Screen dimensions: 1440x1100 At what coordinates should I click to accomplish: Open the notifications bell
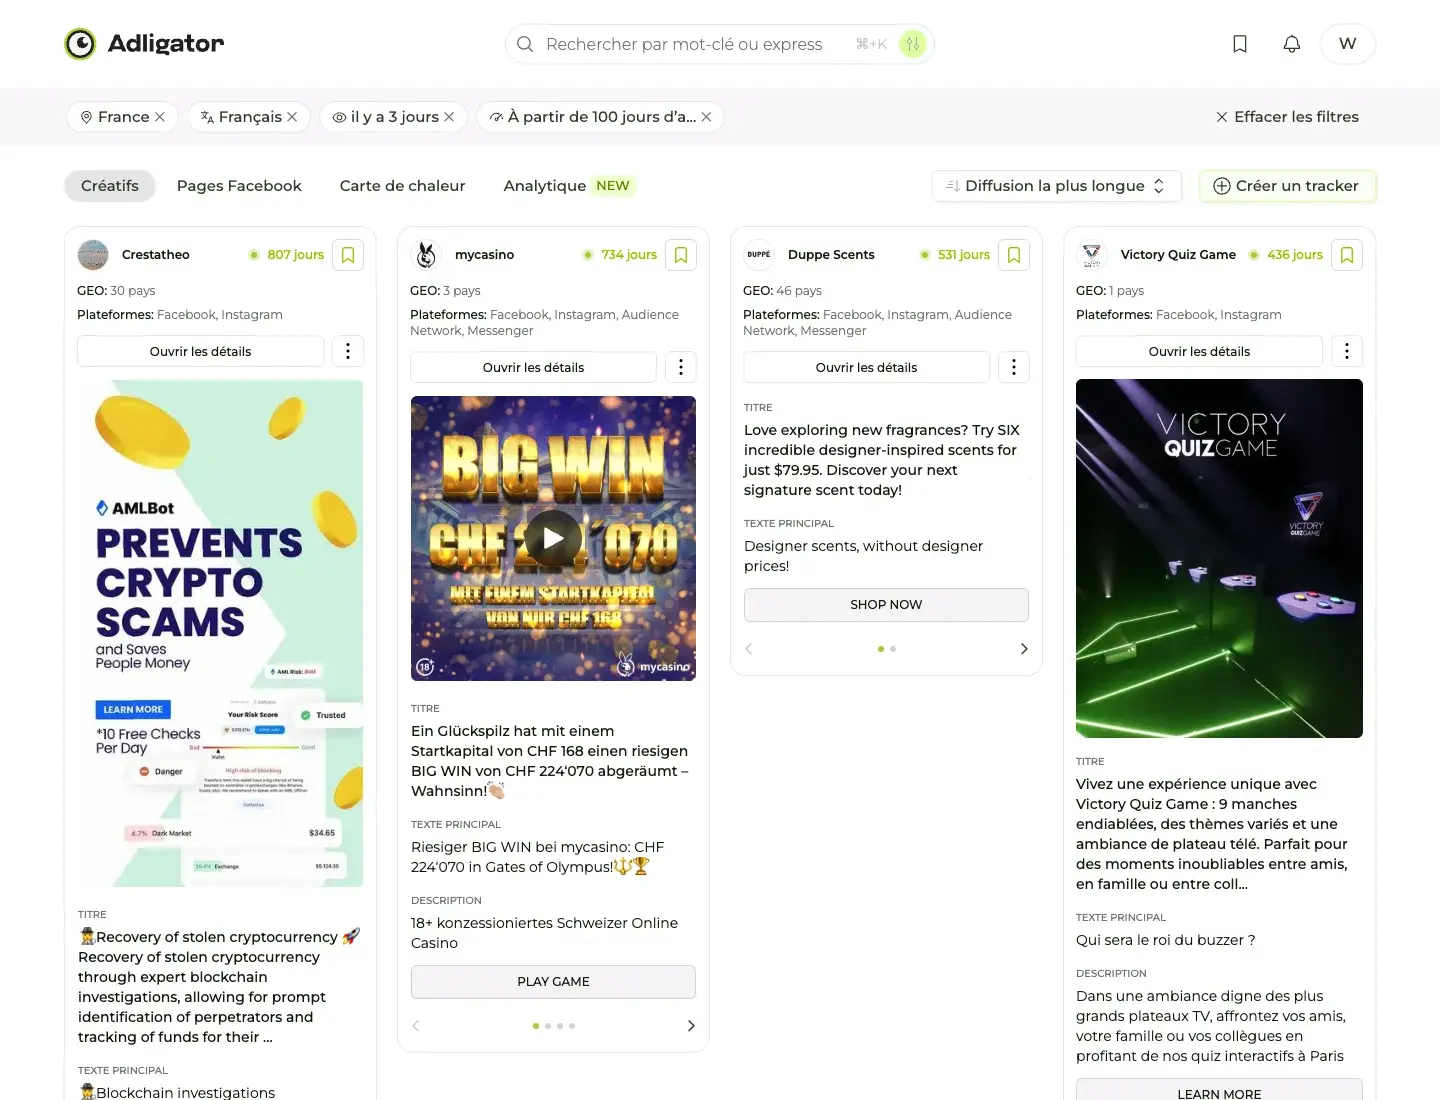click(x=1292, y=44)
